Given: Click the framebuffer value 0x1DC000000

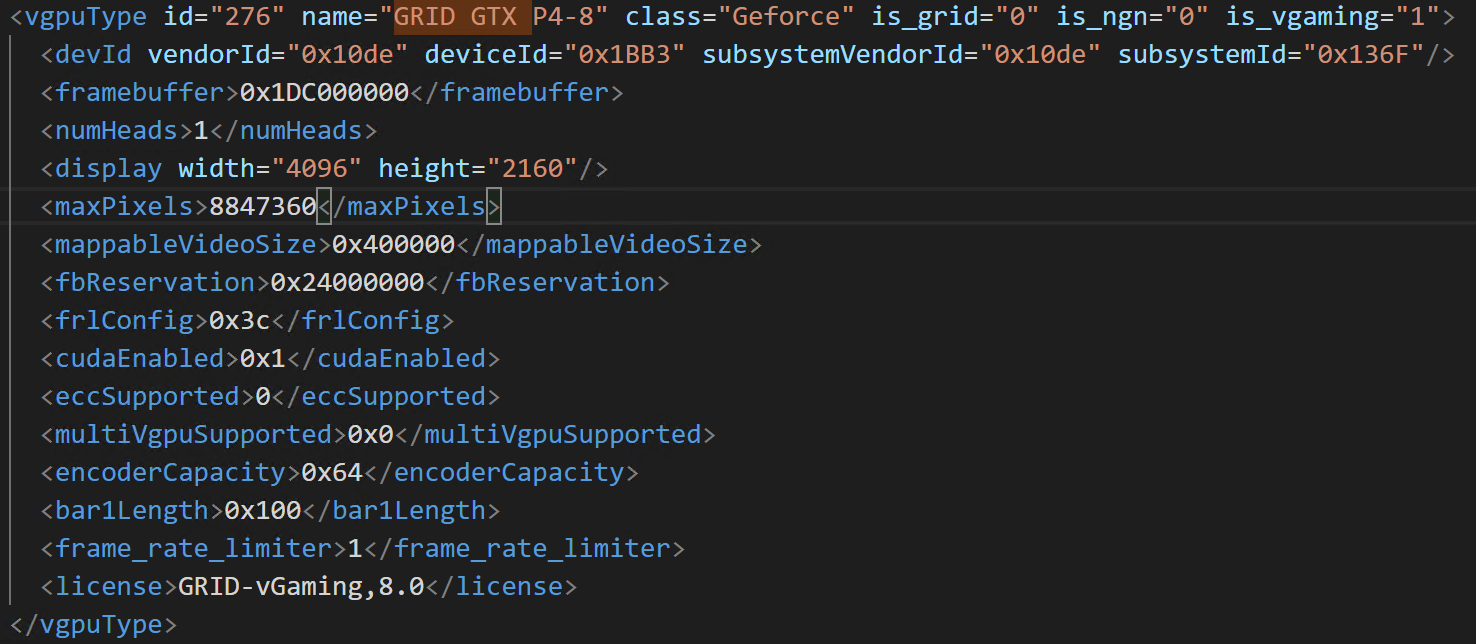Looking at the screenshot, I should [325, 92].
